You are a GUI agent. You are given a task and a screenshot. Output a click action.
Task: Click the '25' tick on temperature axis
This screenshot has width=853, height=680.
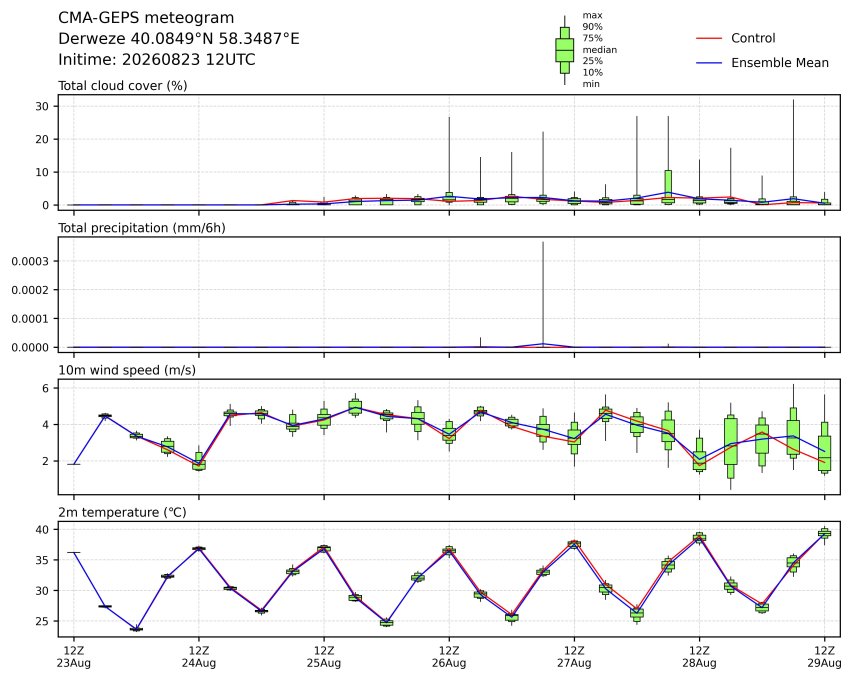(x=42, y=621)
